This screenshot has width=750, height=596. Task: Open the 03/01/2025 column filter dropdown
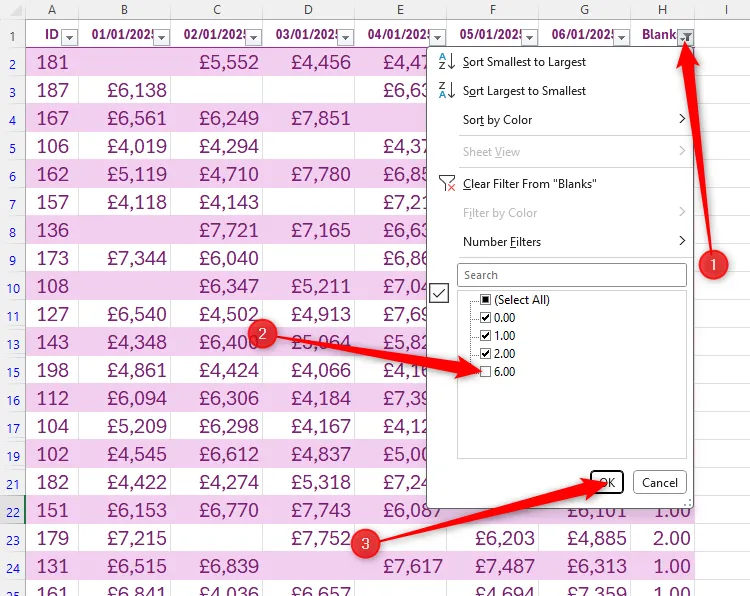pyautogui.click(x=345, y=37)
